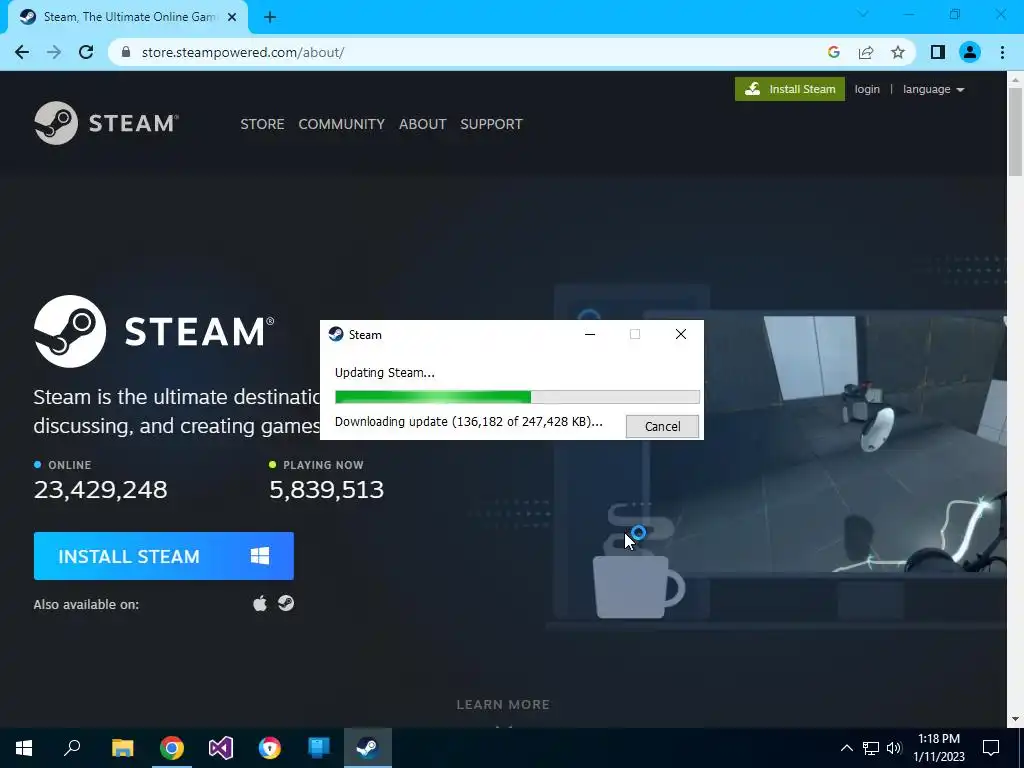
Task: Open tab search chevron in title bar
Action: pyautogui.click(x=863, y=14)
